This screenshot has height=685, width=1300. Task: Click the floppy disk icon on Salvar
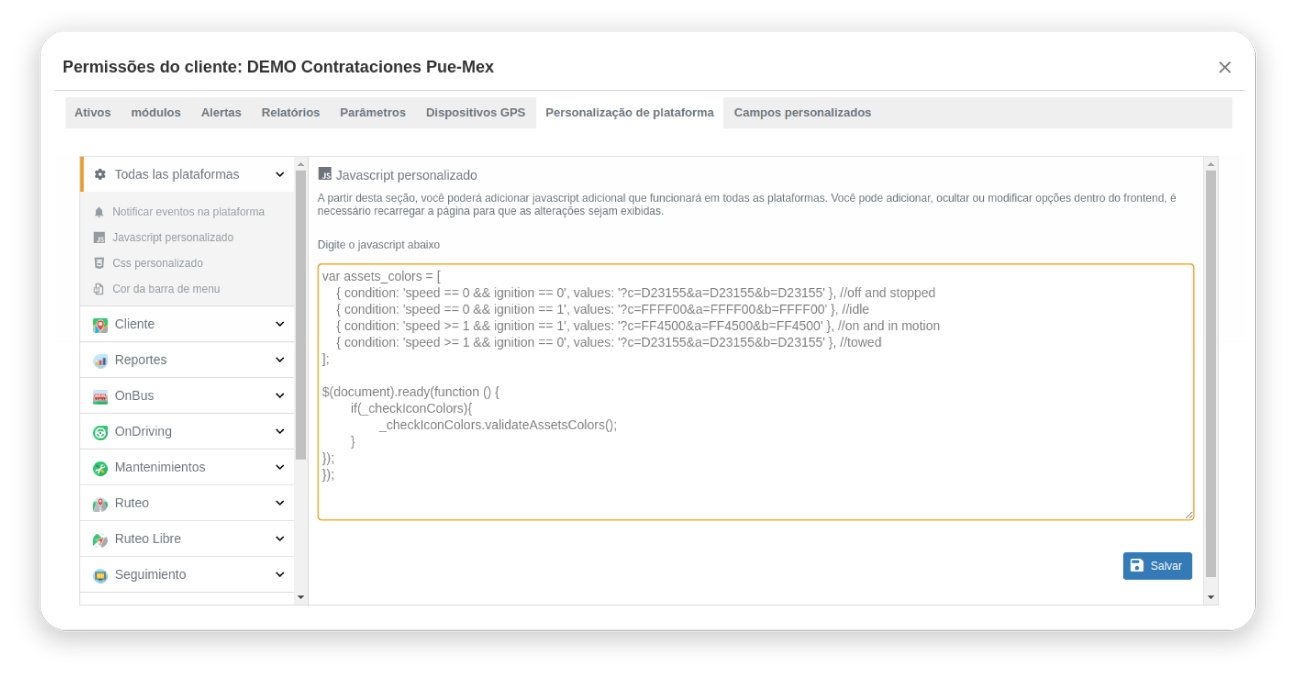click(1137, 565)
